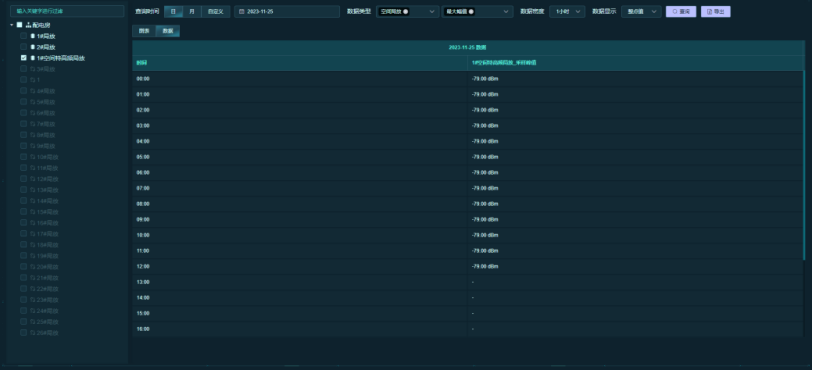Viewport: 813px width, 371px height.
Task: Click the 16:00 time cell
Action: click(x=300, y=329)
